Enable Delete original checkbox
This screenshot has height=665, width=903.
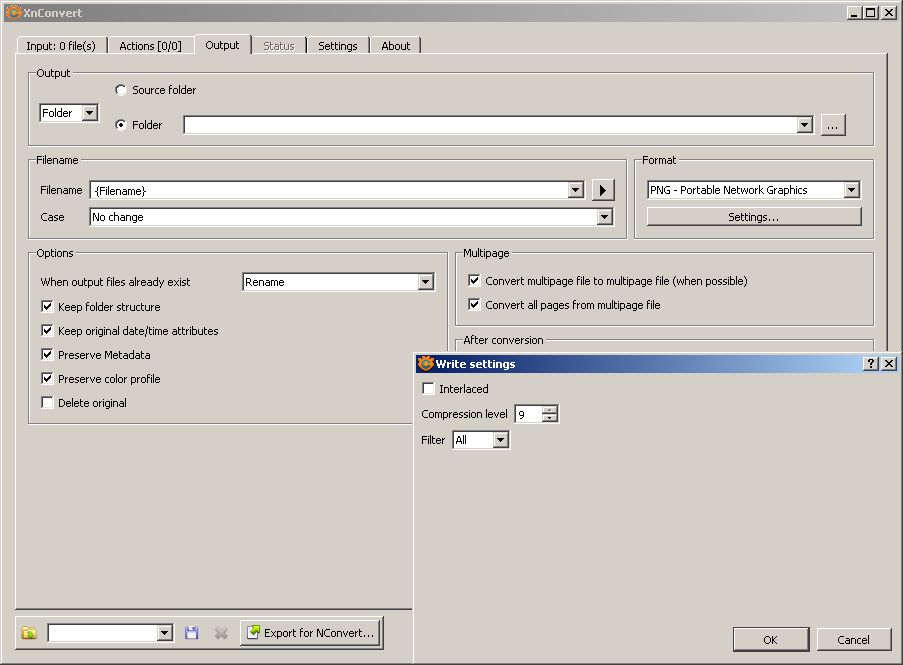pos(48,403)
